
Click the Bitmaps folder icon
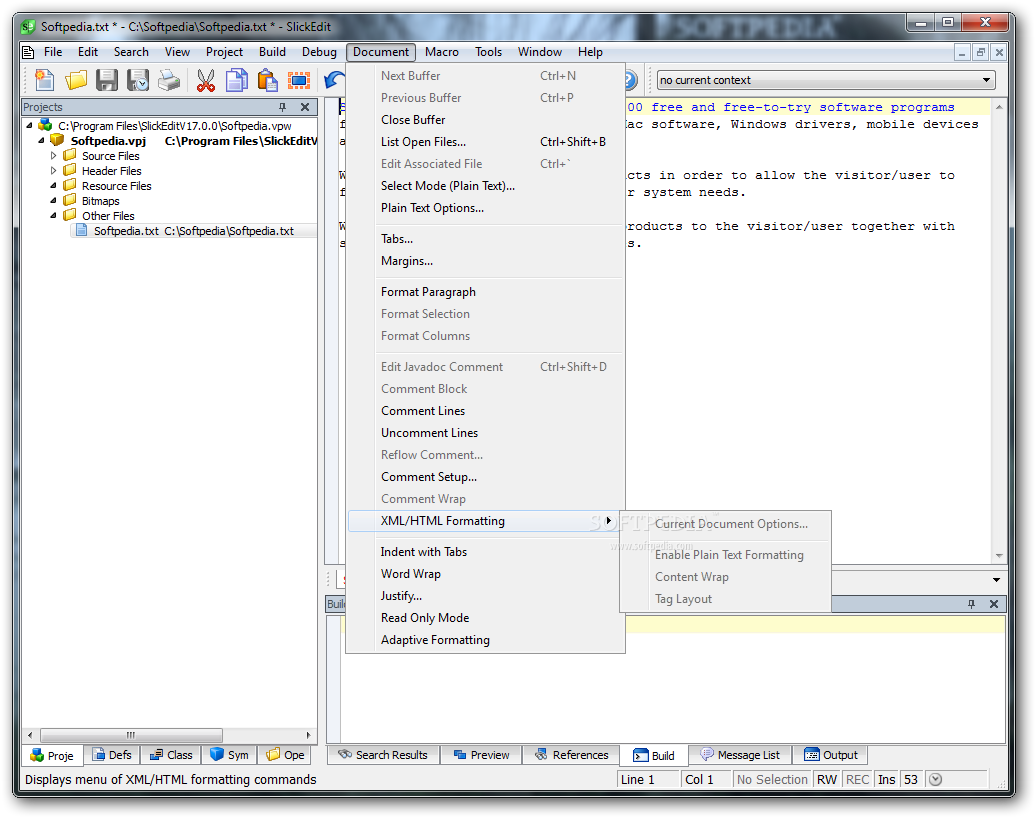[69, 200]
